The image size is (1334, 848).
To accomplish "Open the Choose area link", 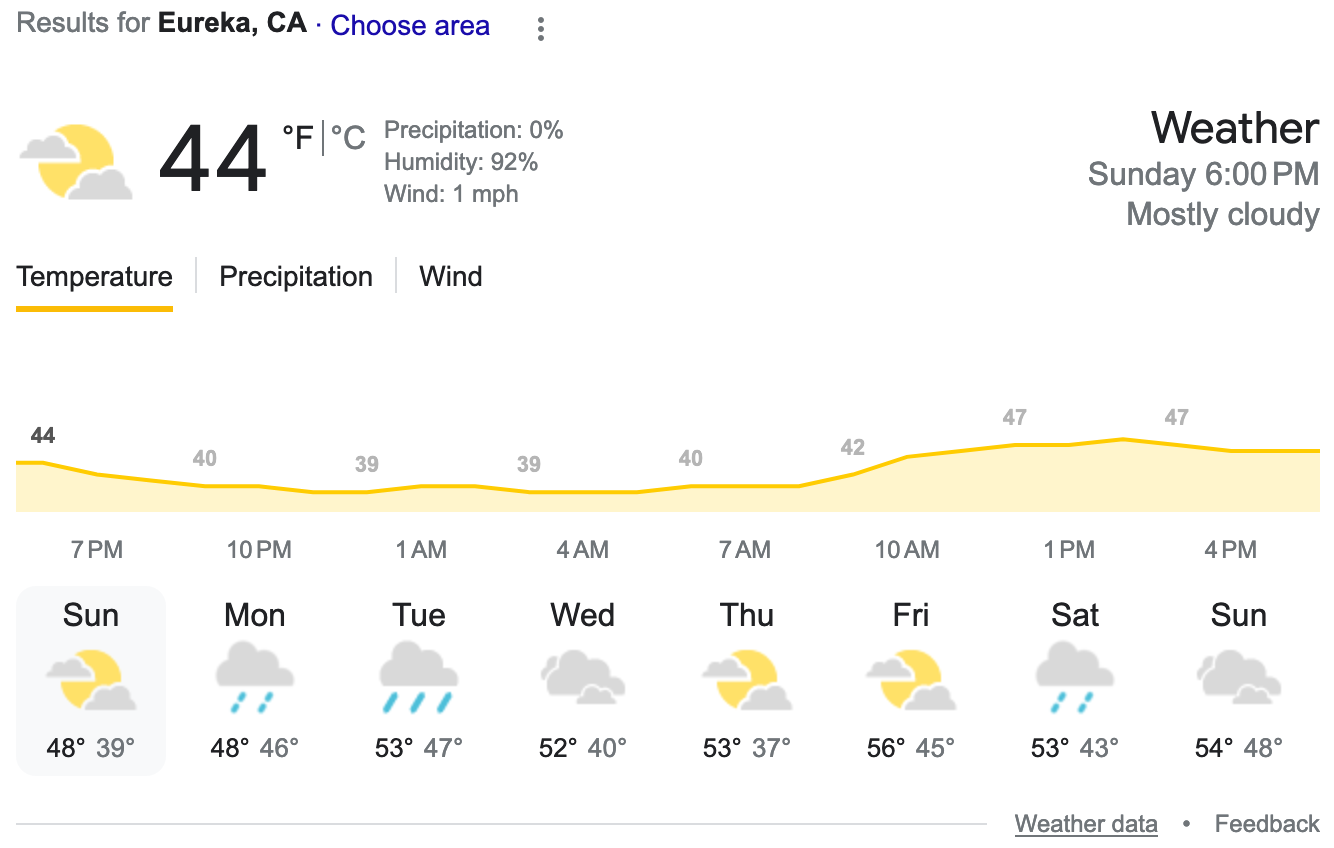I will [410, 26].
